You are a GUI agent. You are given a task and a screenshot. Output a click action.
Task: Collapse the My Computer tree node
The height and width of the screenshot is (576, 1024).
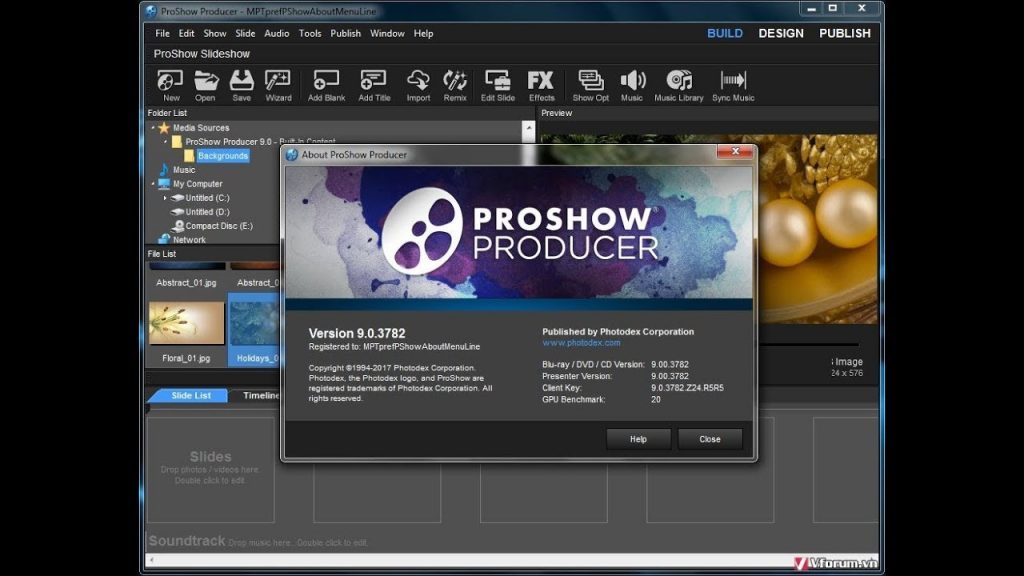(x=153, y=184)
